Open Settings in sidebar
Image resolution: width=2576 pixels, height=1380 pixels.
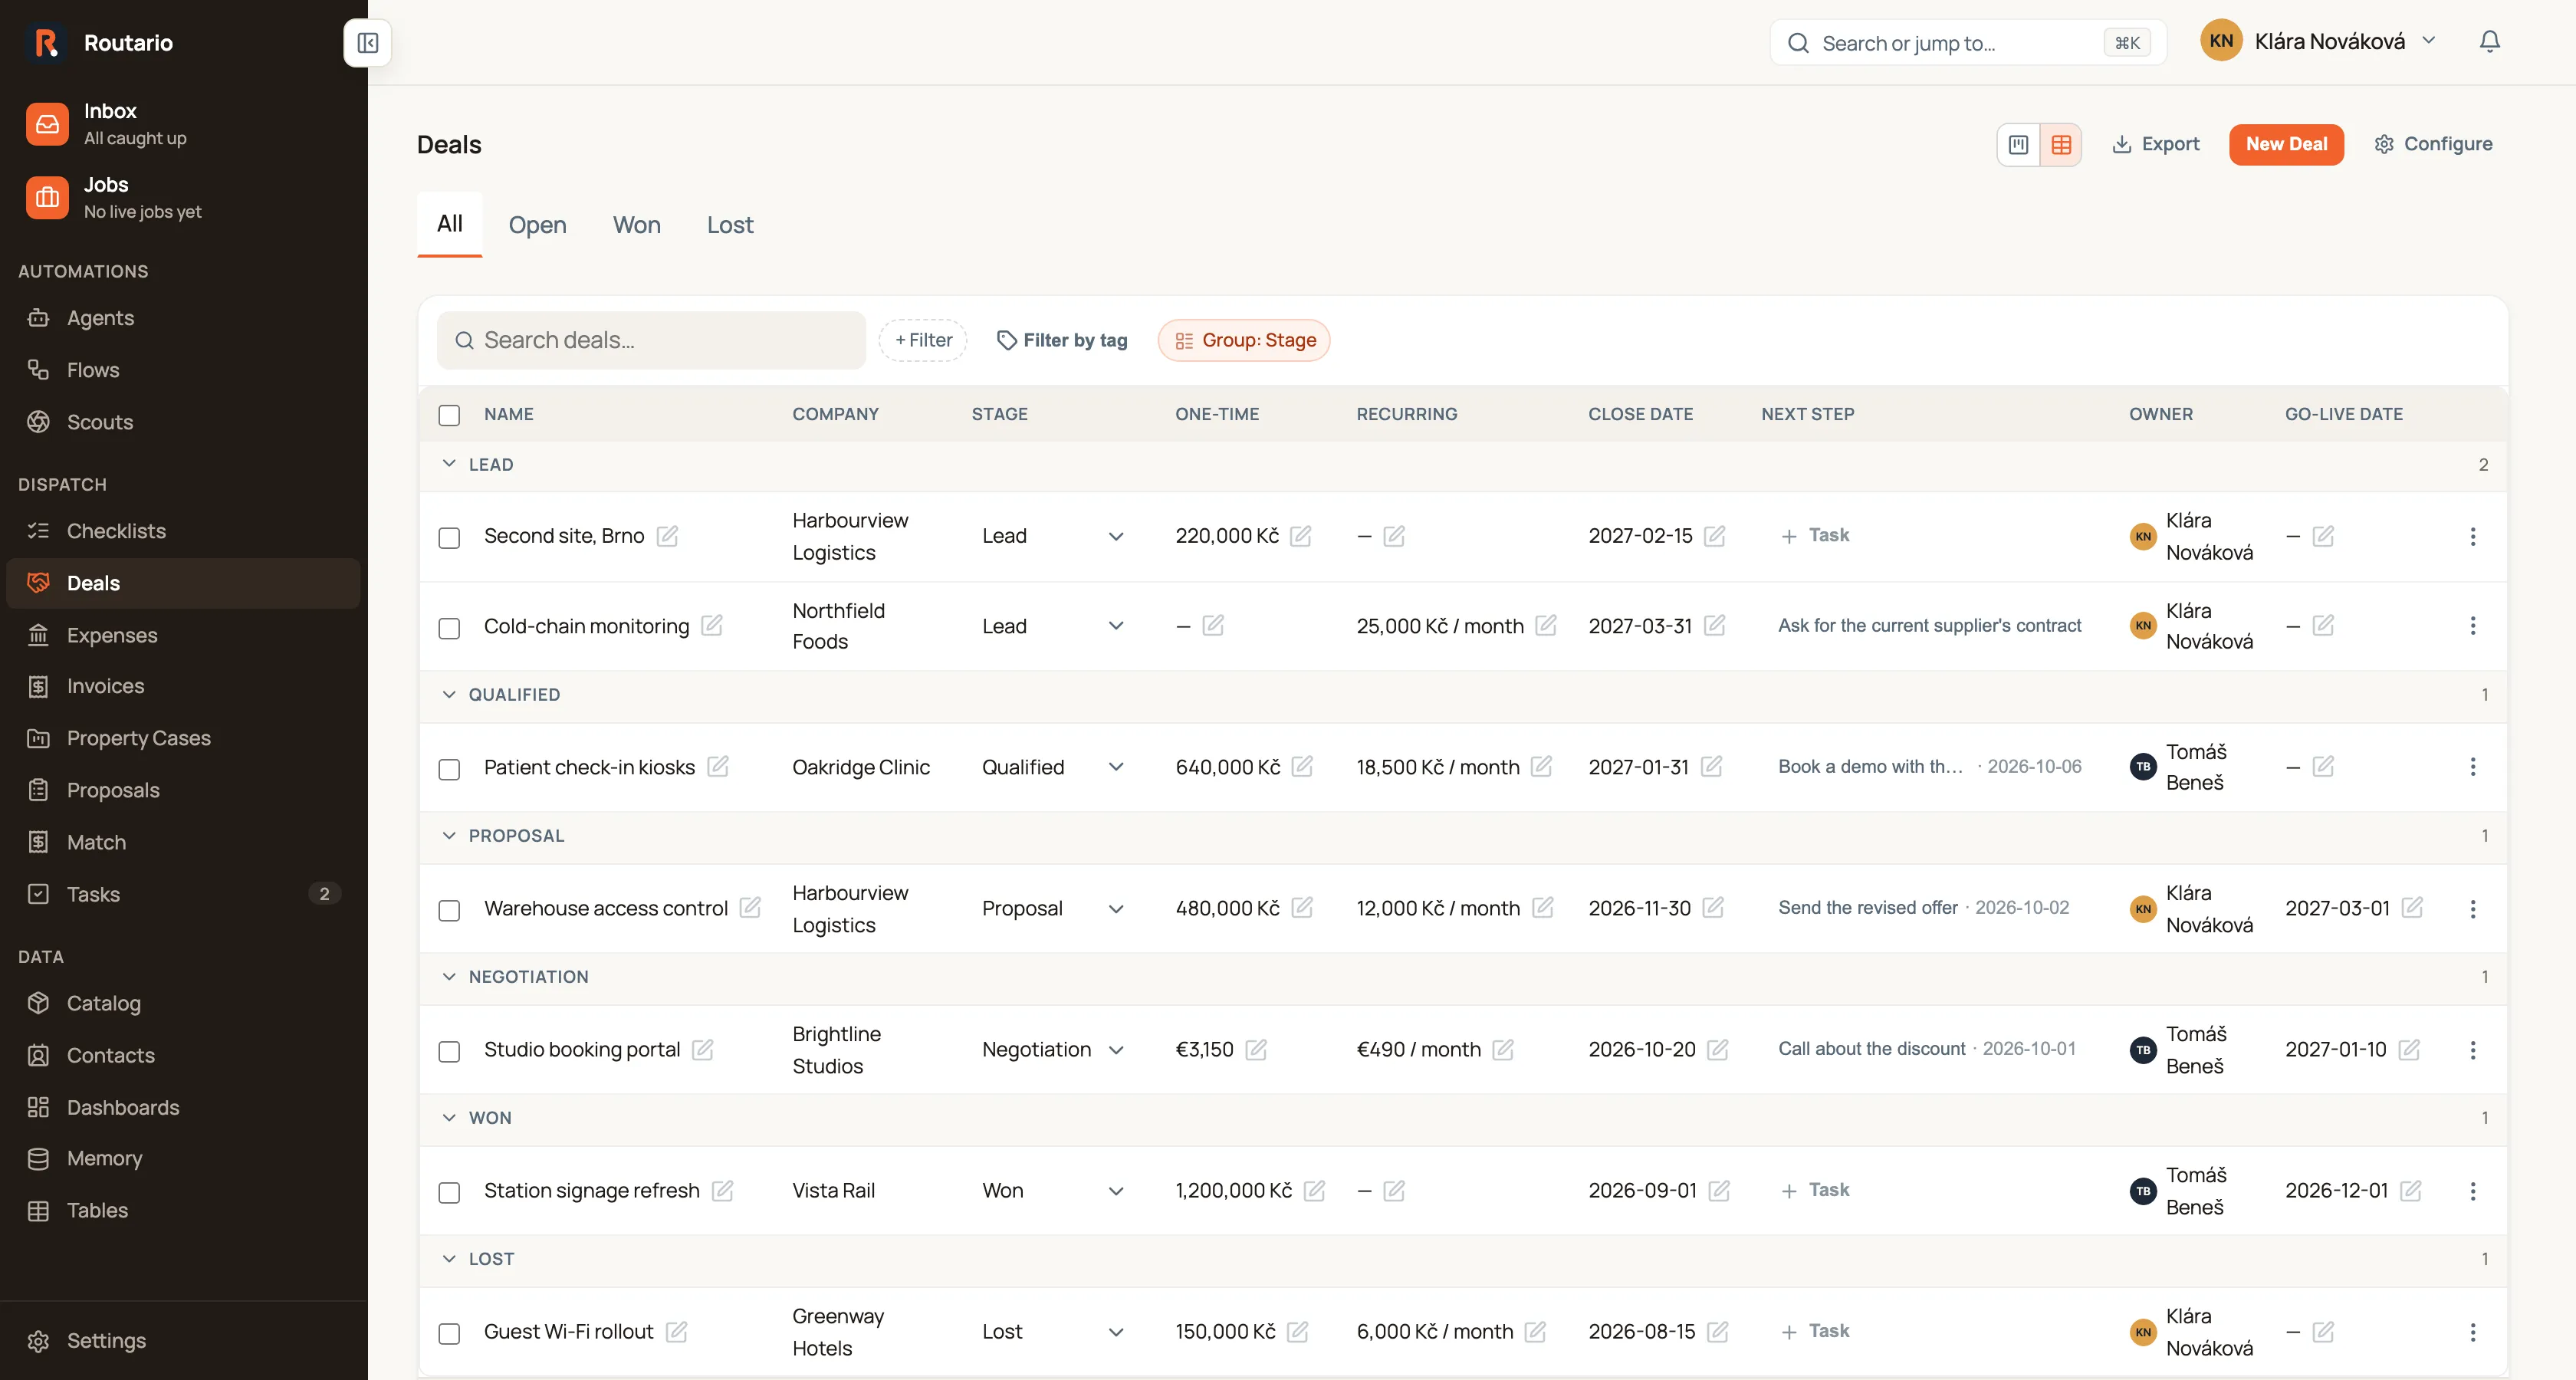click(x=183, y=1341)
